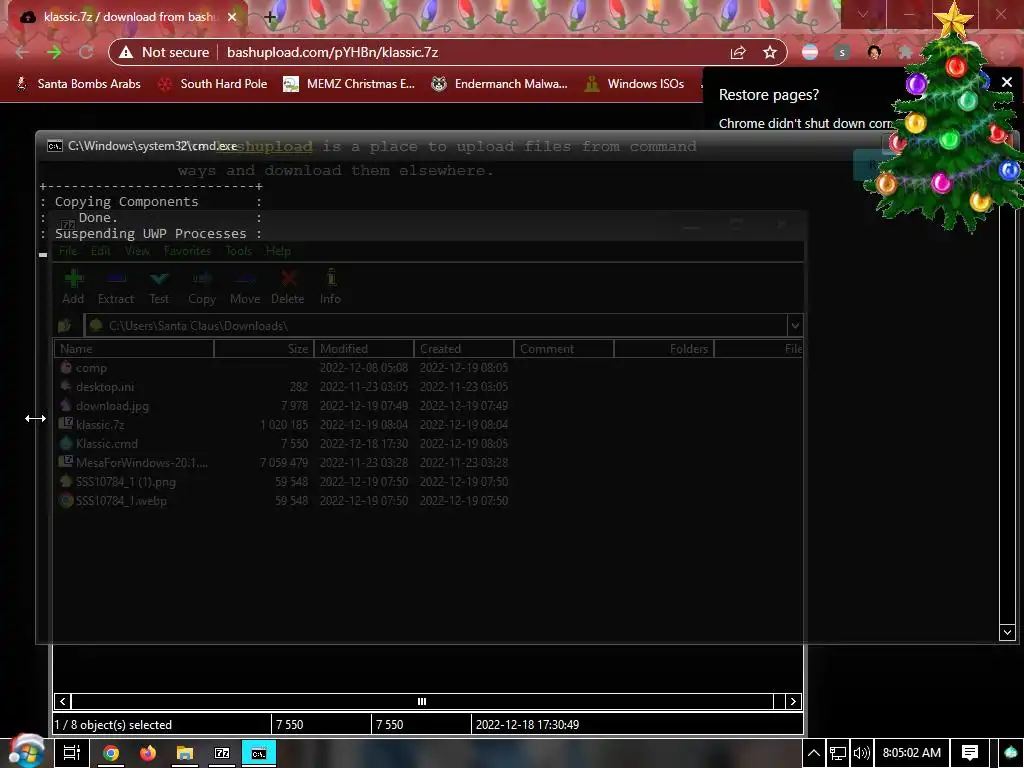Click the Move toolbar icon in 7-Zip
The image size is (1024, 768).
point(245,279)
